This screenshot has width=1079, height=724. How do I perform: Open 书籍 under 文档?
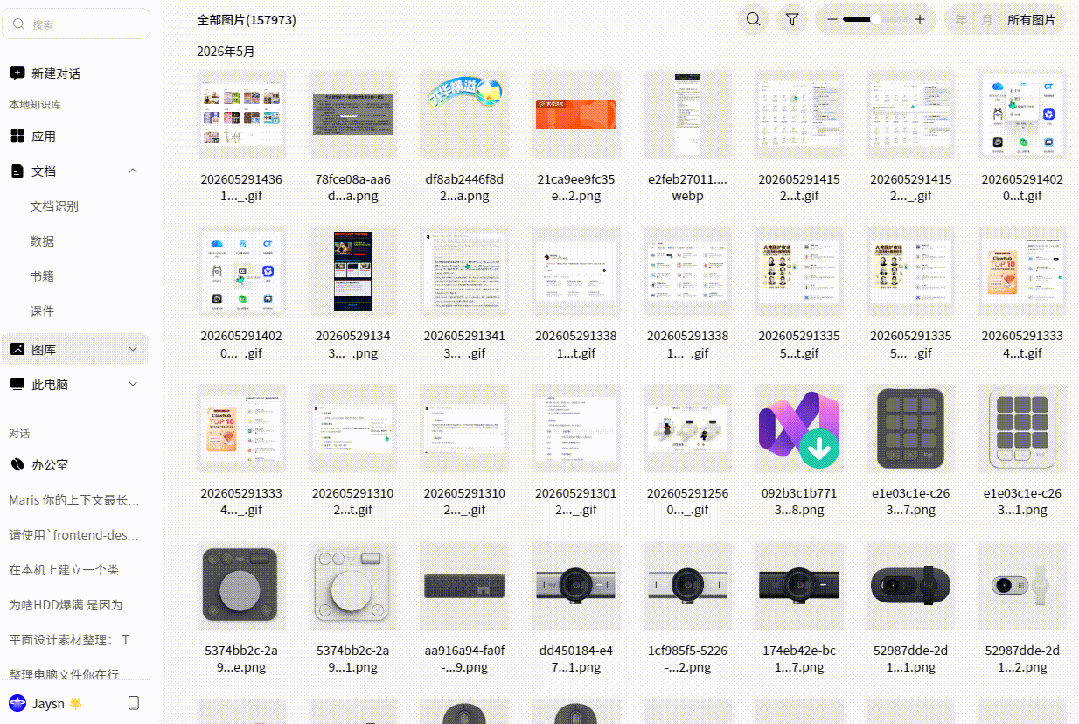point(42,276)
